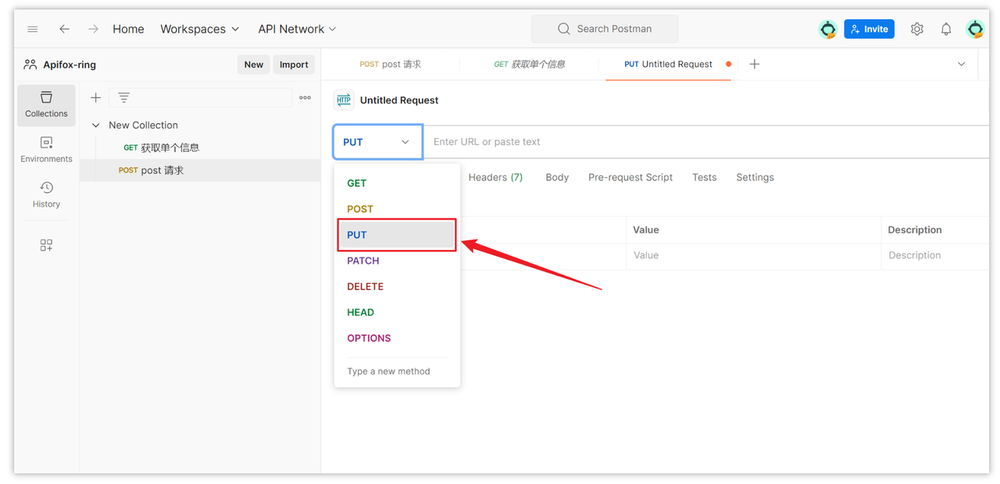Open History in the sidebar
Screen dimensions: 1000x484
(x=46, y=195)
